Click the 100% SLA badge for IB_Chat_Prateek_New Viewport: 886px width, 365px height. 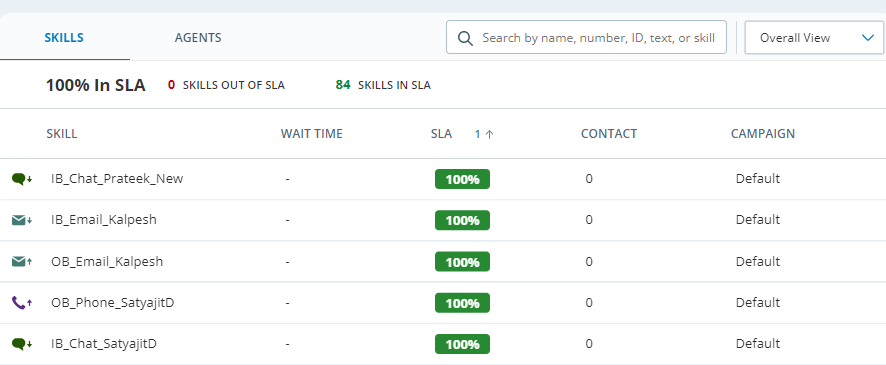tap(462, 180)
